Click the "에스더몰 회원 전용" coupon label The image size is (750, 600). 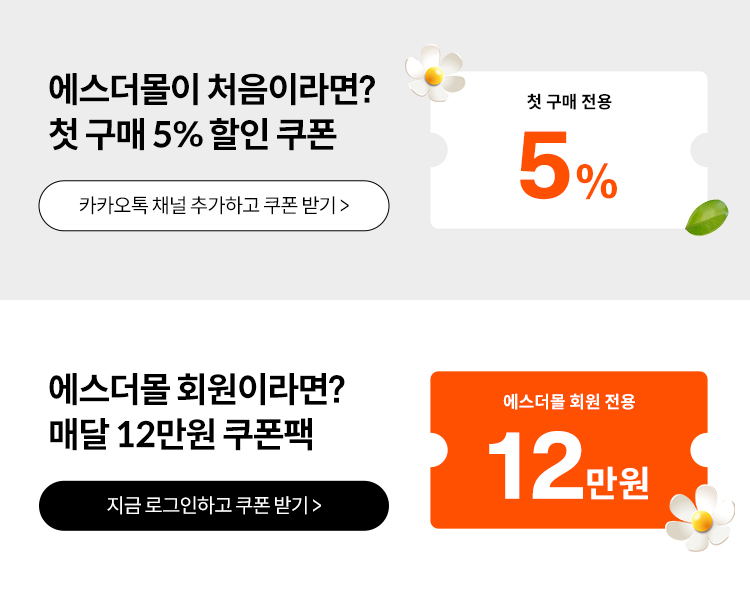click(x=568, y=402)
